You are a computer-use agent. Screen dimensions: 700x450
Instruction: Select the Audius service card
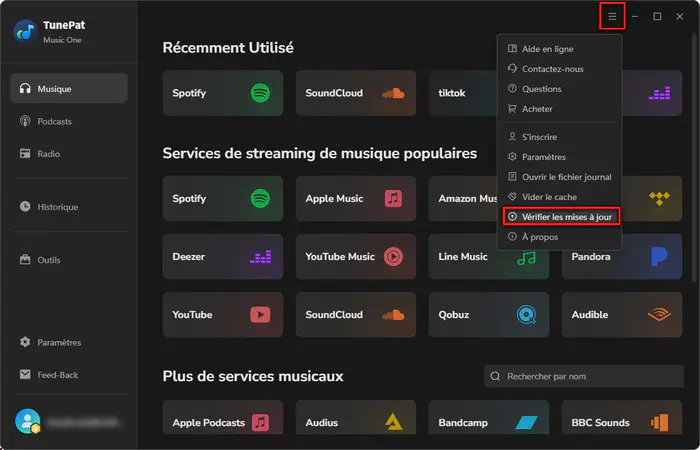[356, 417]
